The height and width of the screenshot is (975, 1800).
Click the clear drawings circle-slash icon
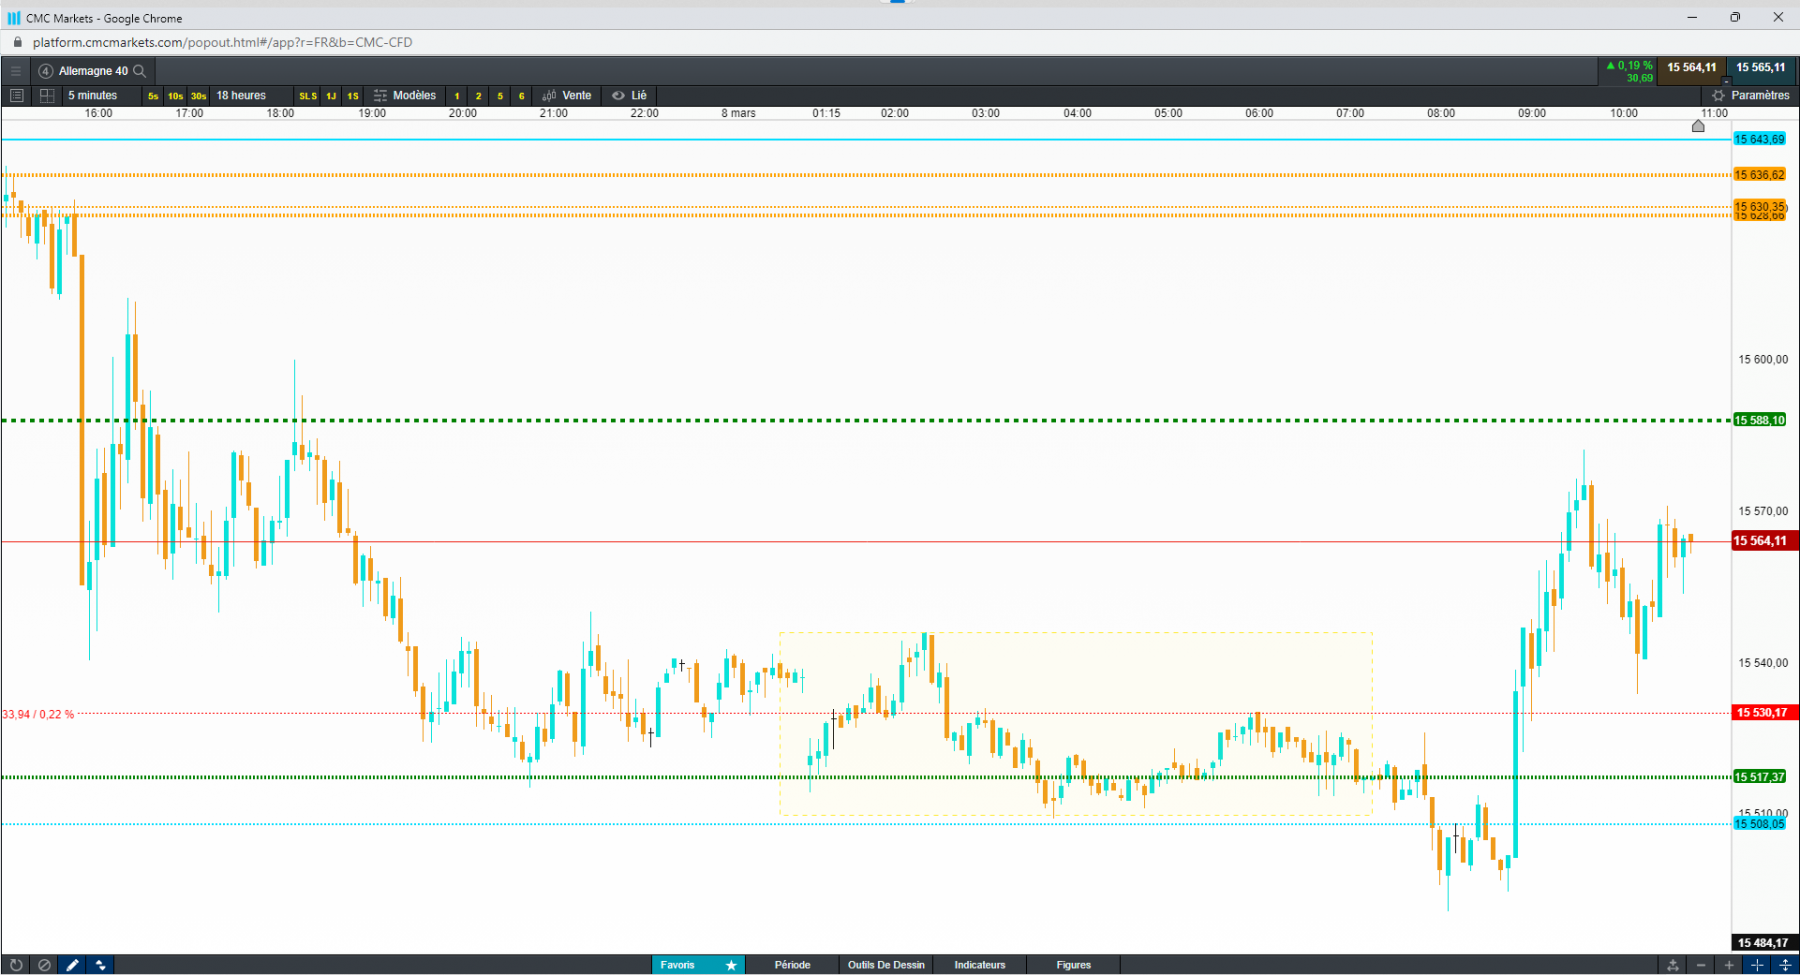[44, 965]
